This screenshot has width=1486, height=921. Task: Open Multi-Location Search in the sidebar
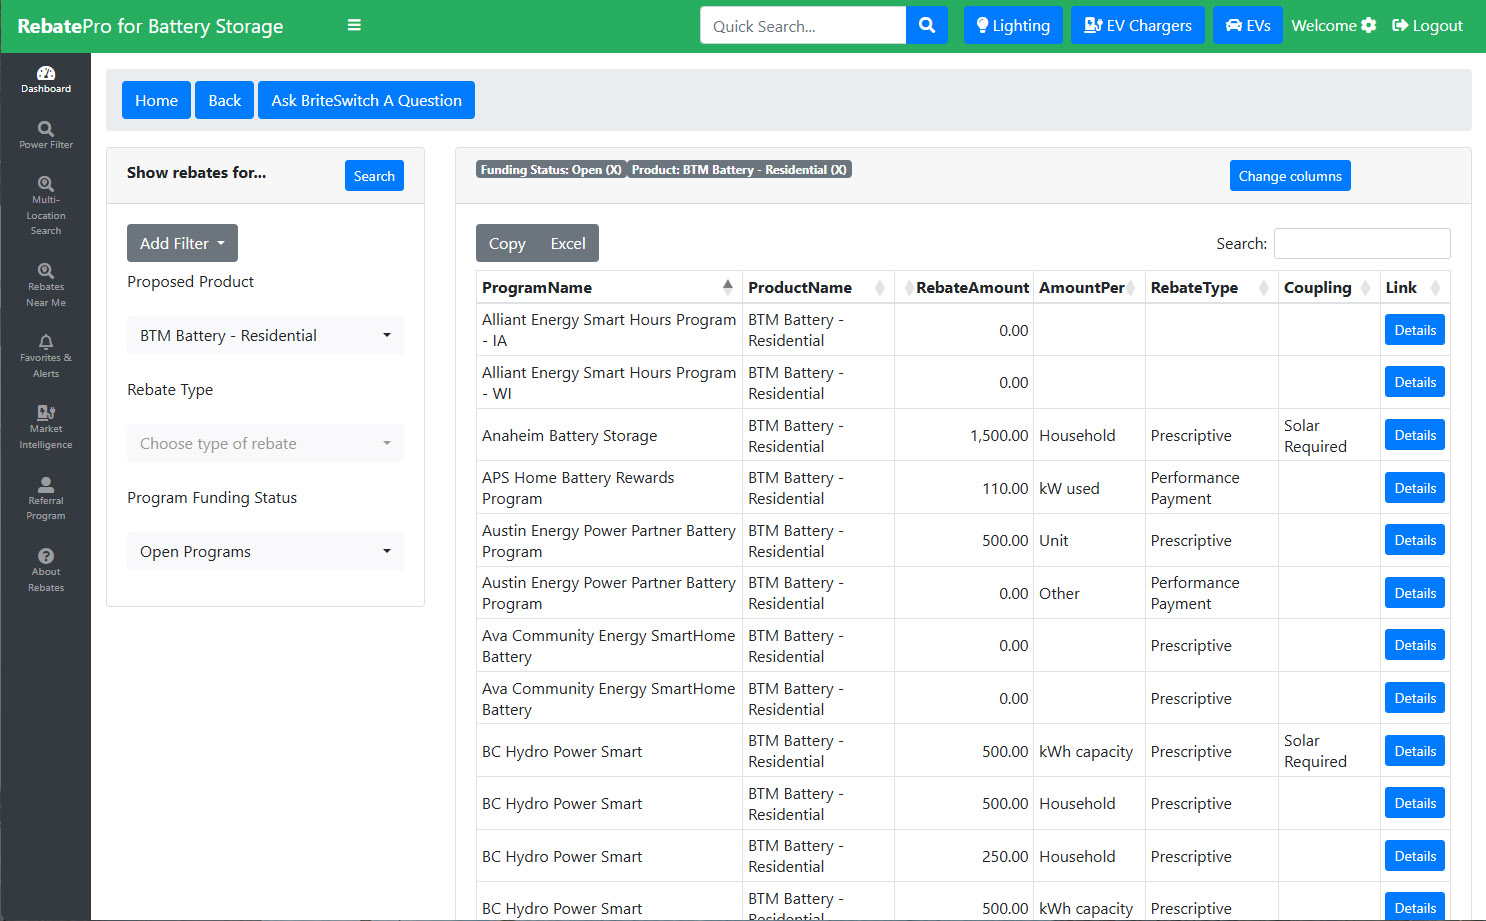[x=46, y=206]
